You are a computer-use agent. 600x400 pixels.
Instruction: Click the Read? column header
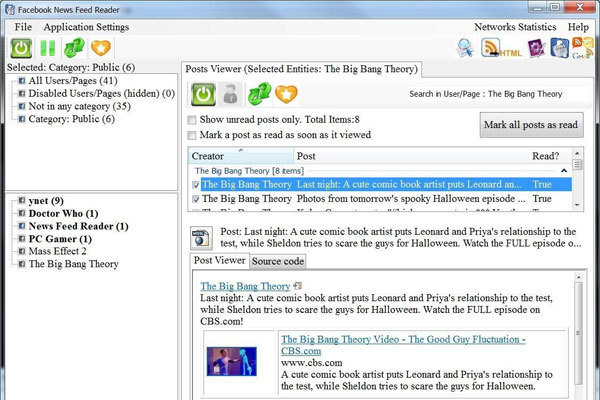tap(545, 156)
